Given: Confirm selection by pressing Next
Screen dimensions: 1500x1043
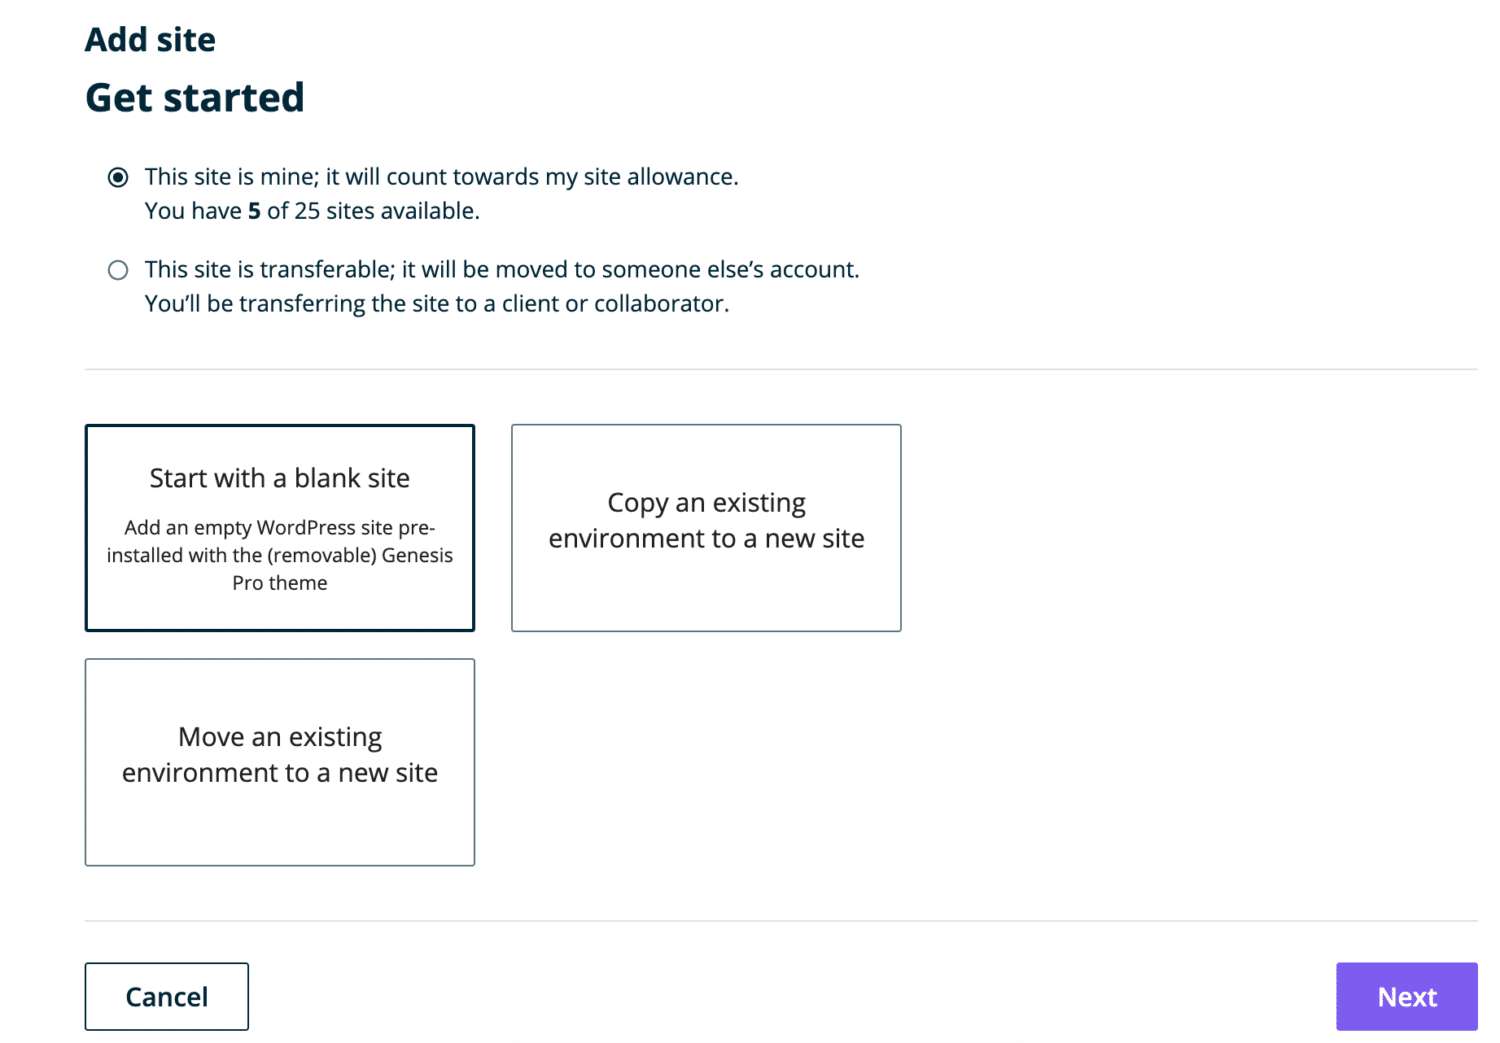Looking at the screenshot, I should pos(1406,996).
